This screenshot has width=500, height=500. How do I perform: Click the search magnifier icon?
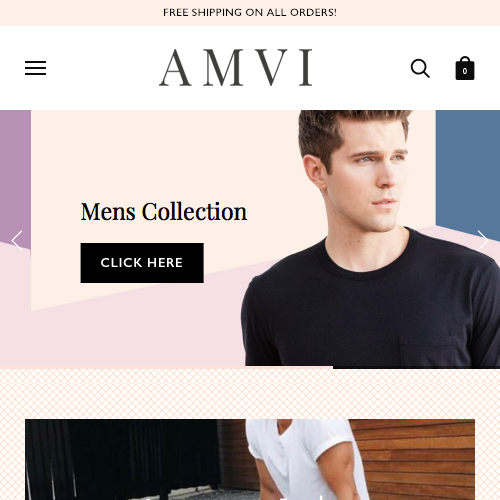click(x=420, y=68)
